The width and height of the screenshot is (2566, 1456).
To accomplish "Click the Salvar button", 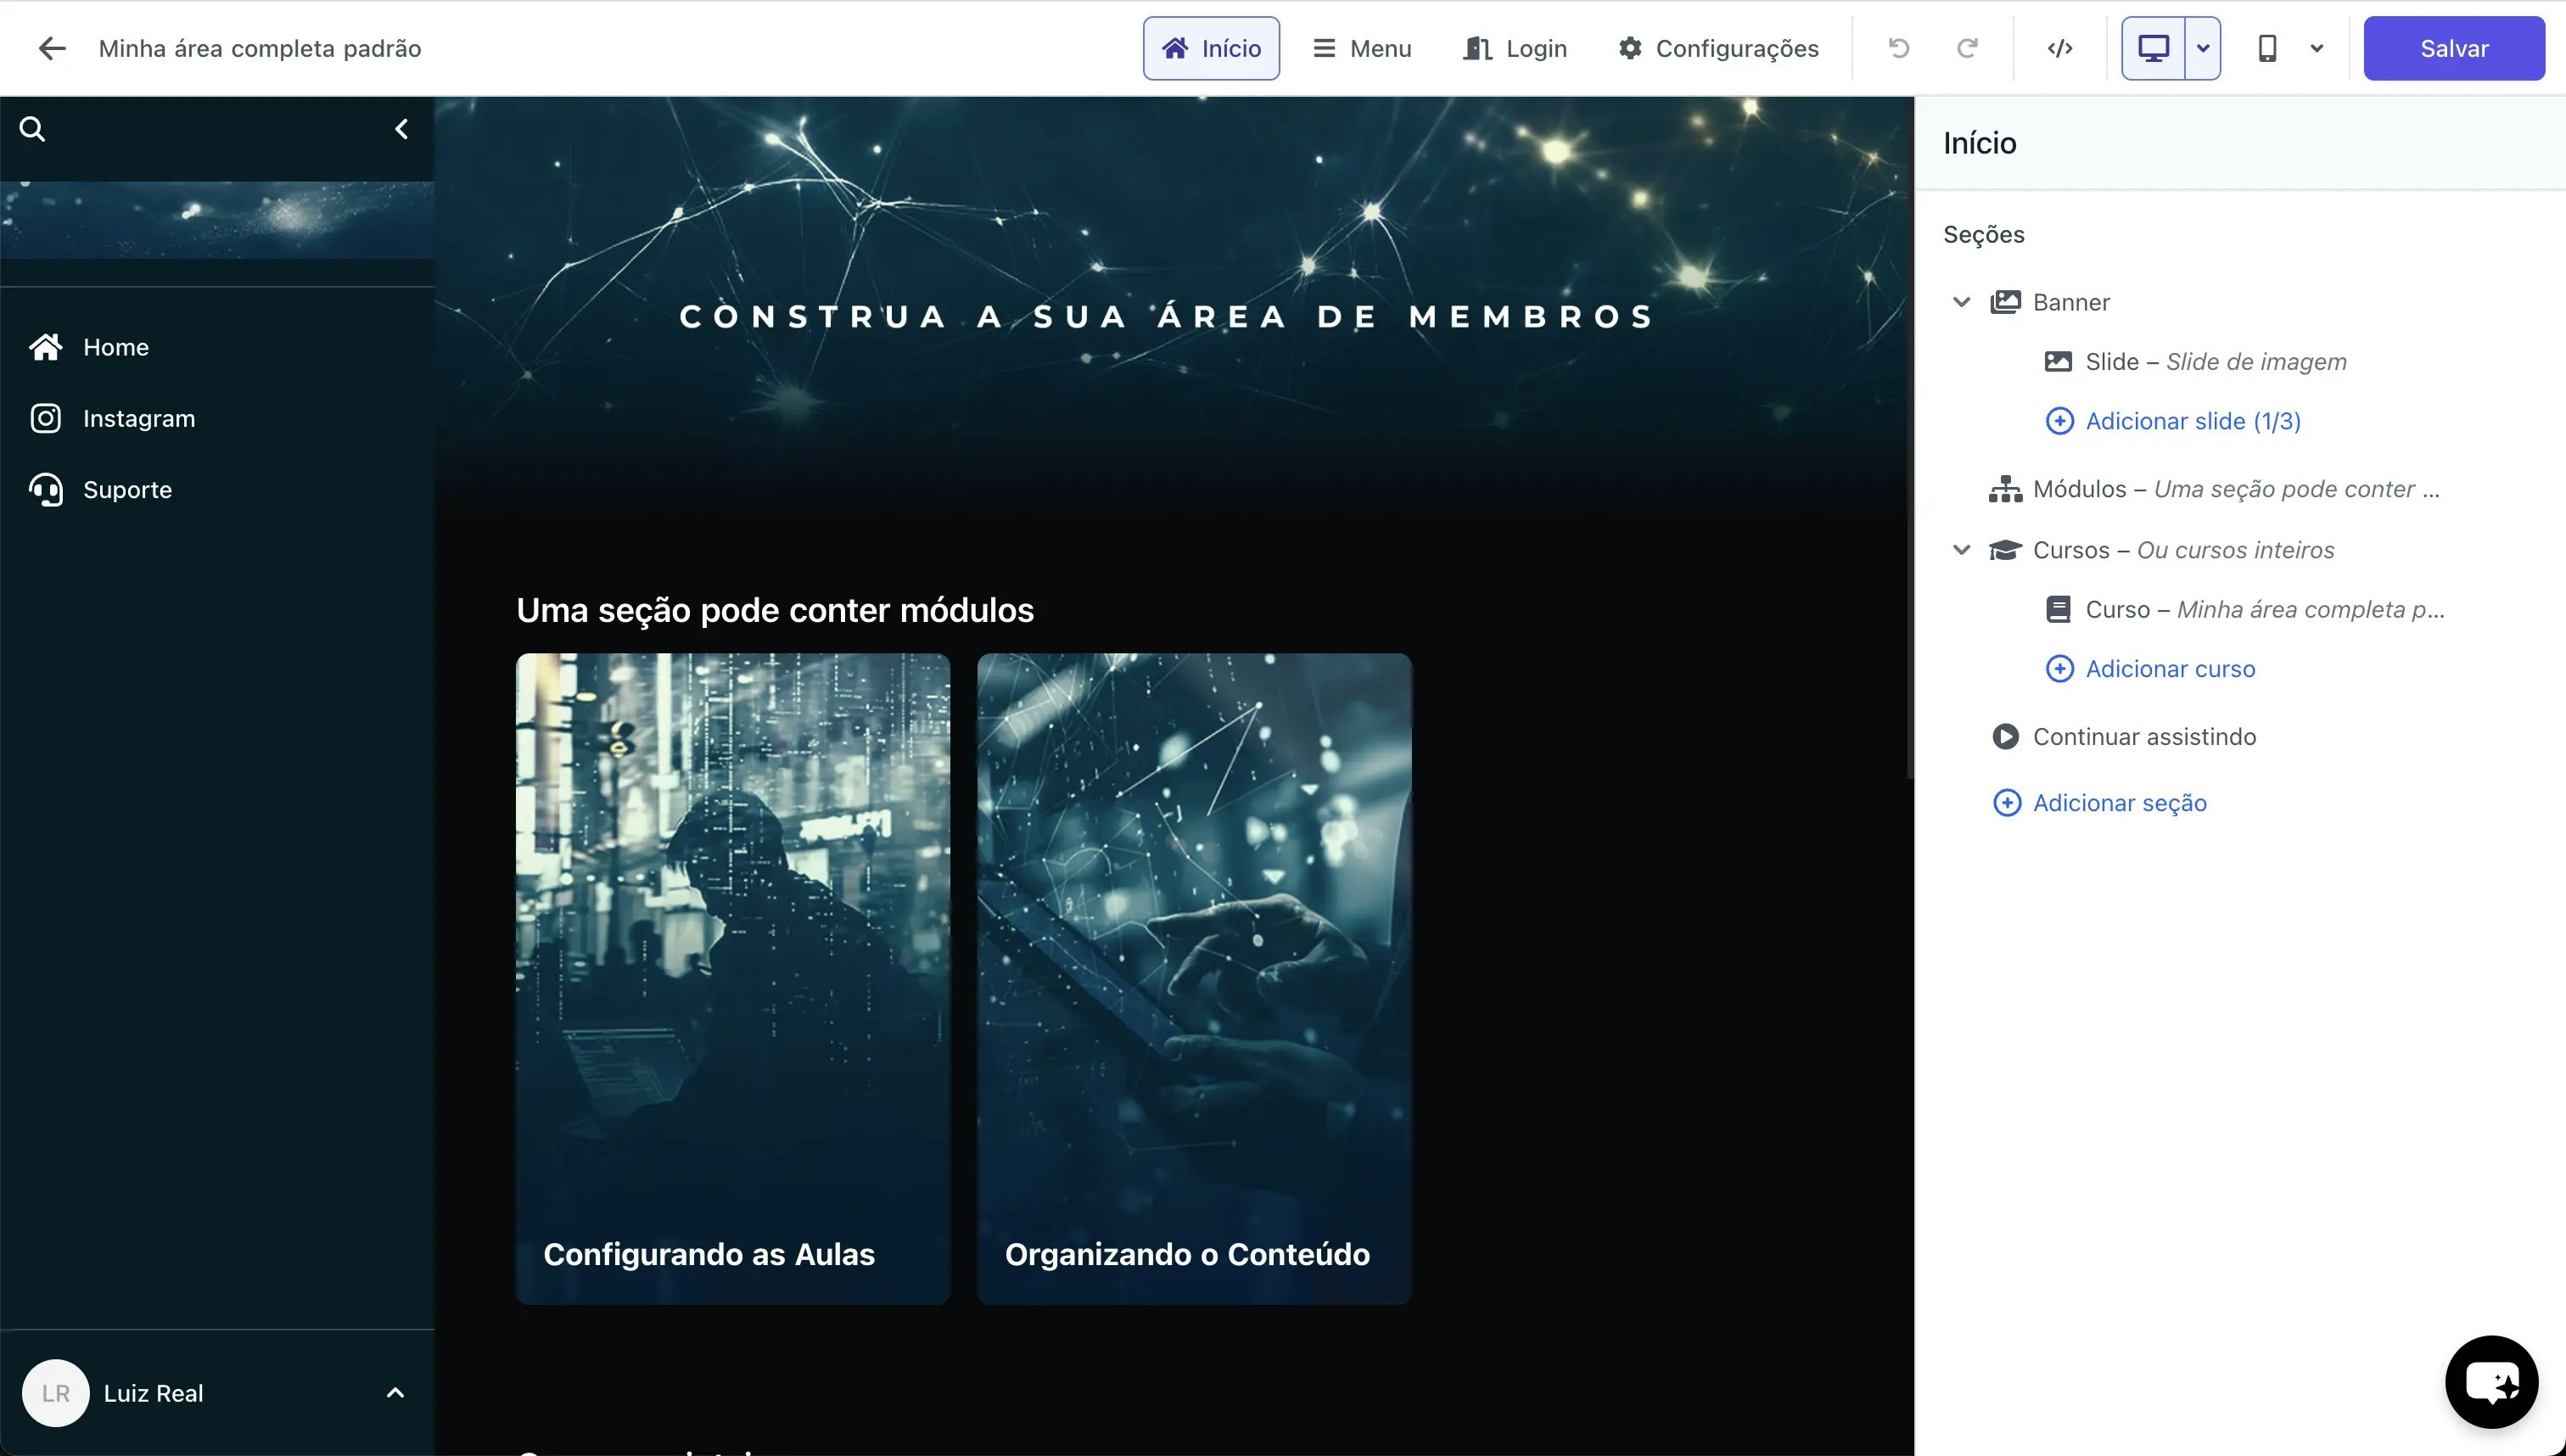I will pos(2454,47).
